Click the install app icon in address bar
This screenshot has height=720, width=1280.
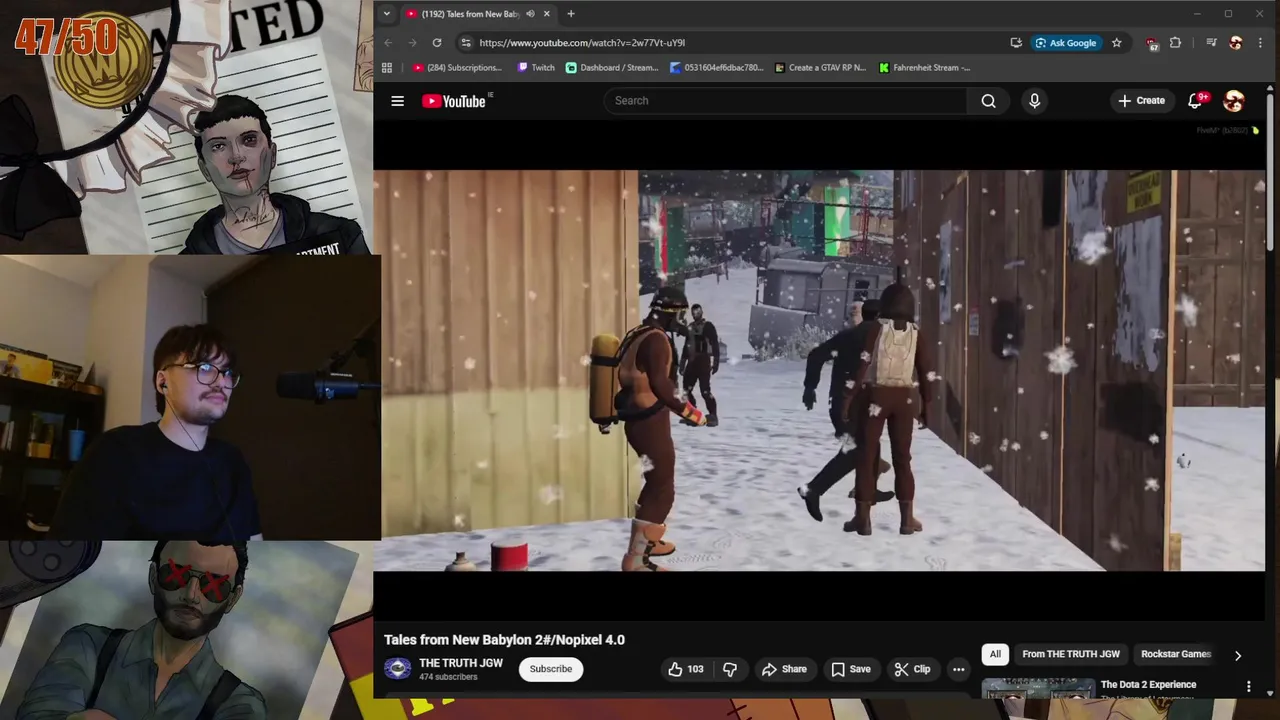(x=1016, y=43)
